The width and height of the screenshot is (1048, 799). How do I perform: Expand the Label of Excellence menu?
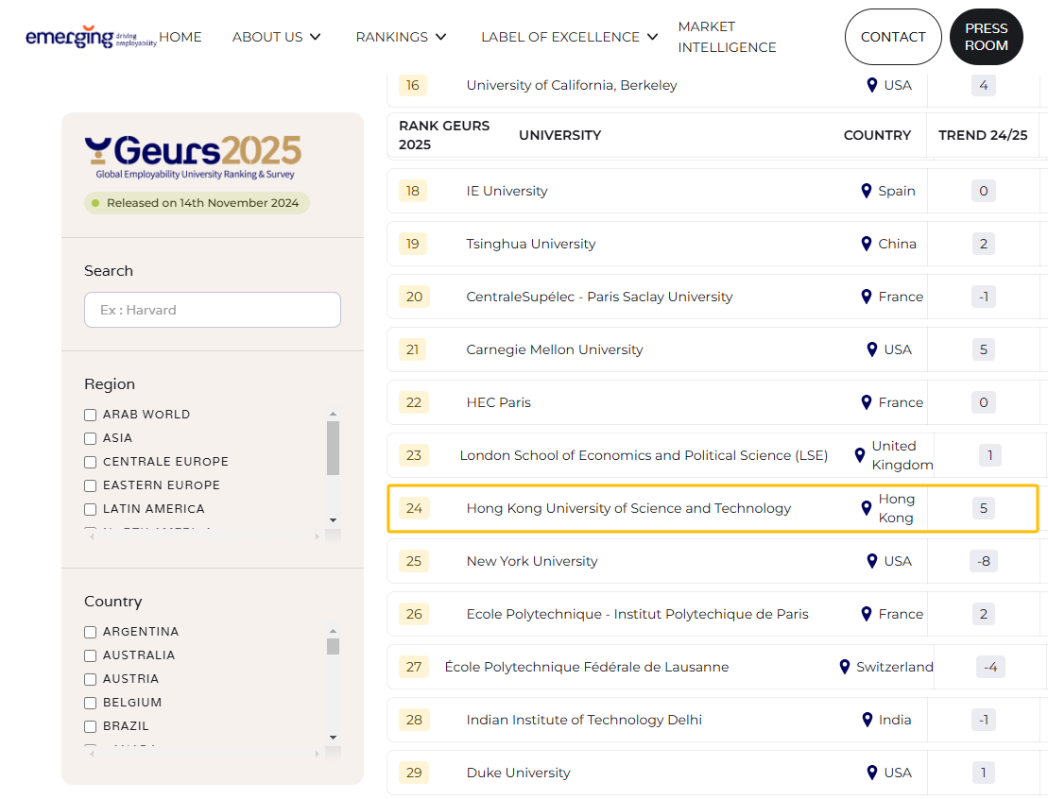pyautogui.click(x=569, y=37)
